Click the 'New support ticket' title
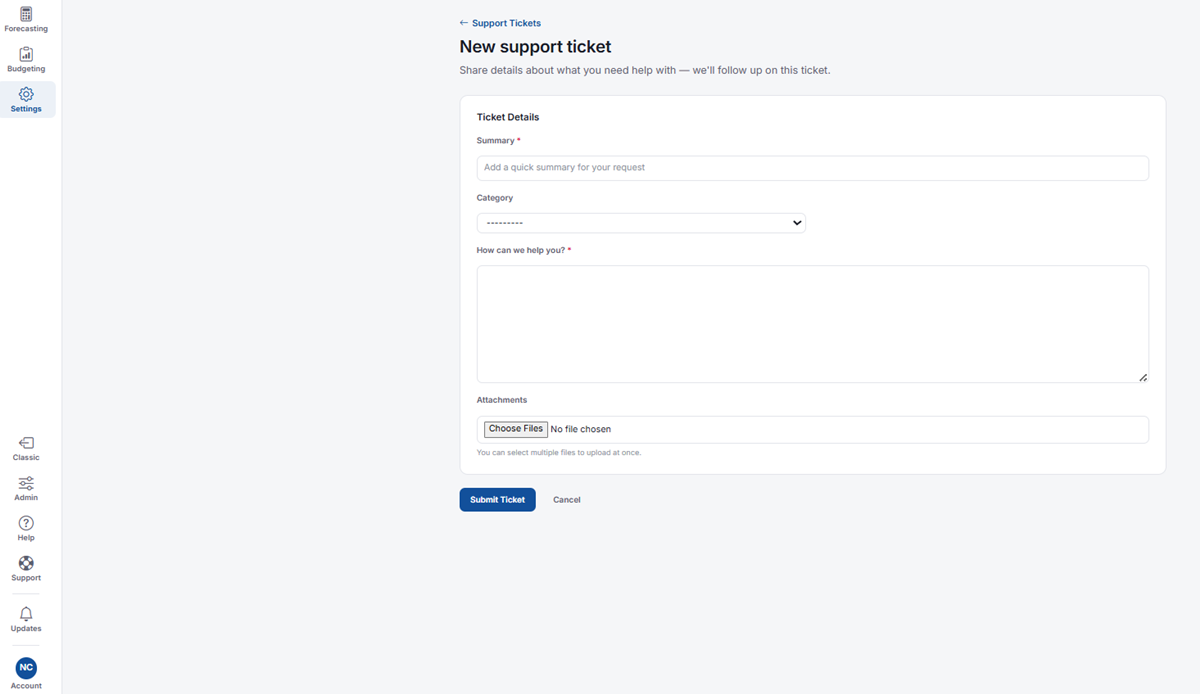1200x694 pixels. 535,47
